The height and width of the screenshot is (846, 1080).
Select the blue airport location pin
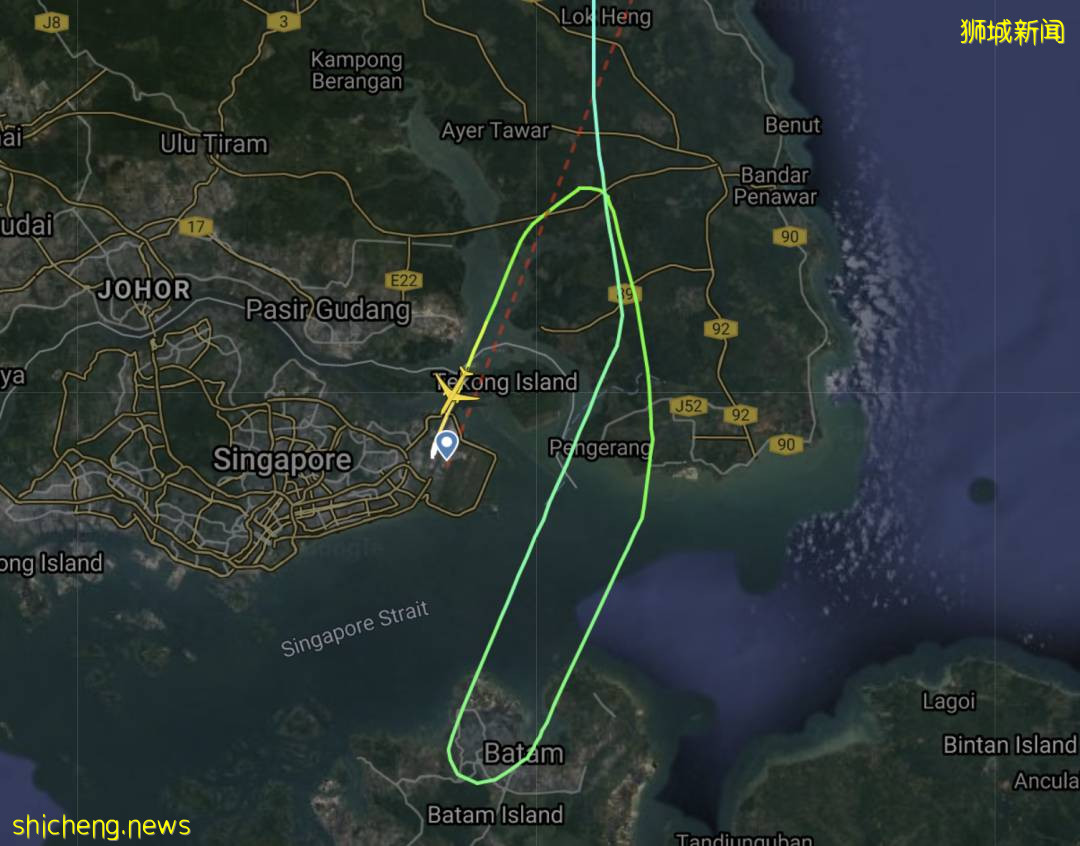(447, 444)
